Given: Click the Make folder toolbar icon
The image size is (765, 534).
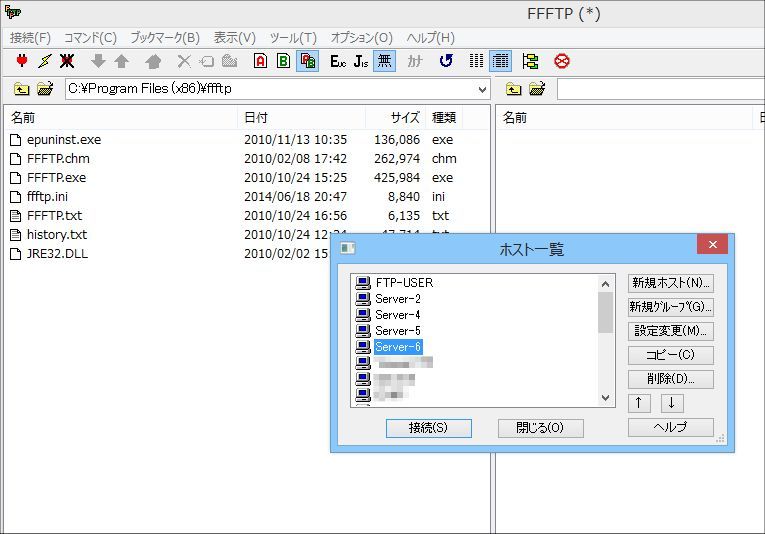Looking at the screenshot, I should coord(229,61).
